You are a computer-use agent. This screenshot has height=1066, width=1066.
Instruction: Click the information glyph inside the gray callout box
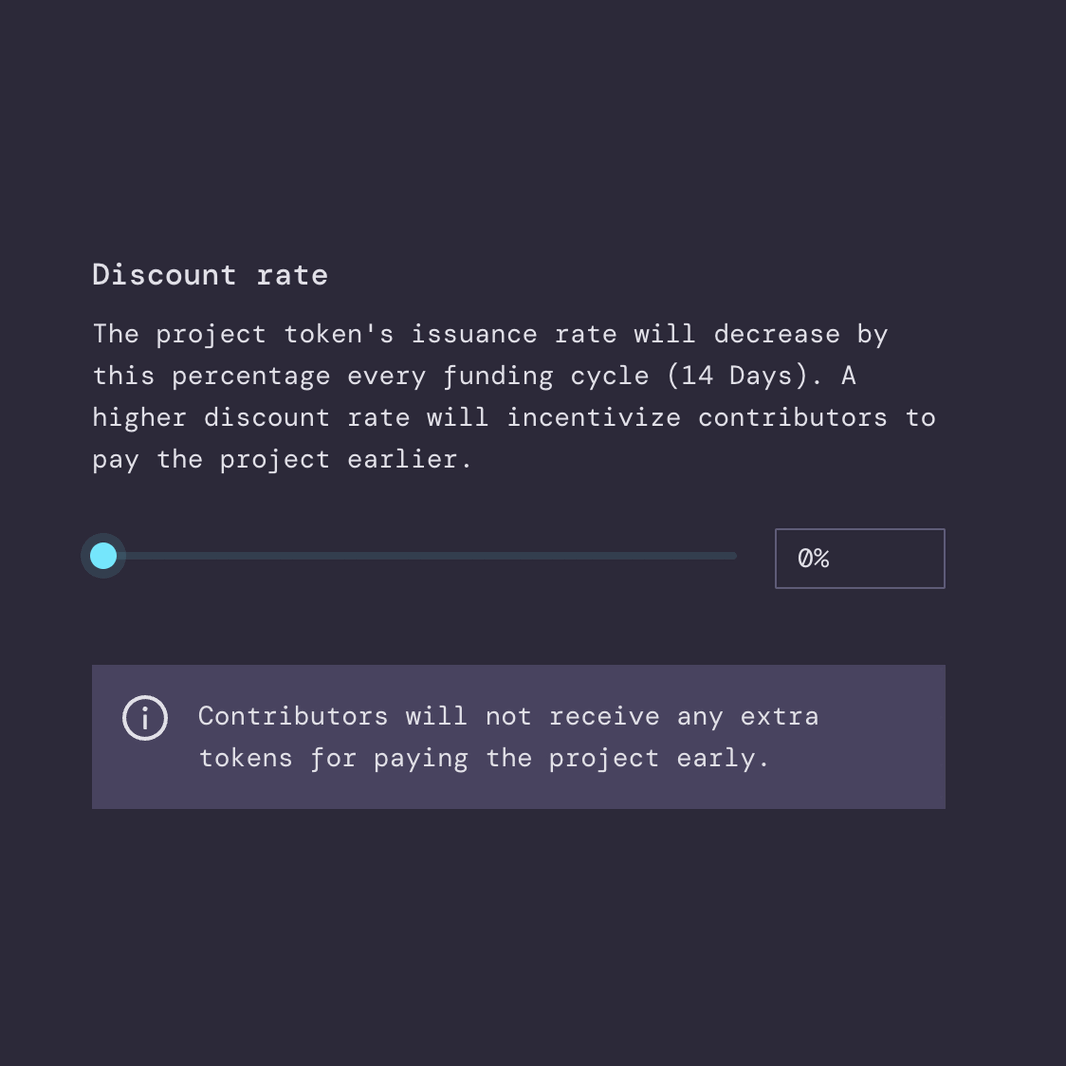(144, 718)
